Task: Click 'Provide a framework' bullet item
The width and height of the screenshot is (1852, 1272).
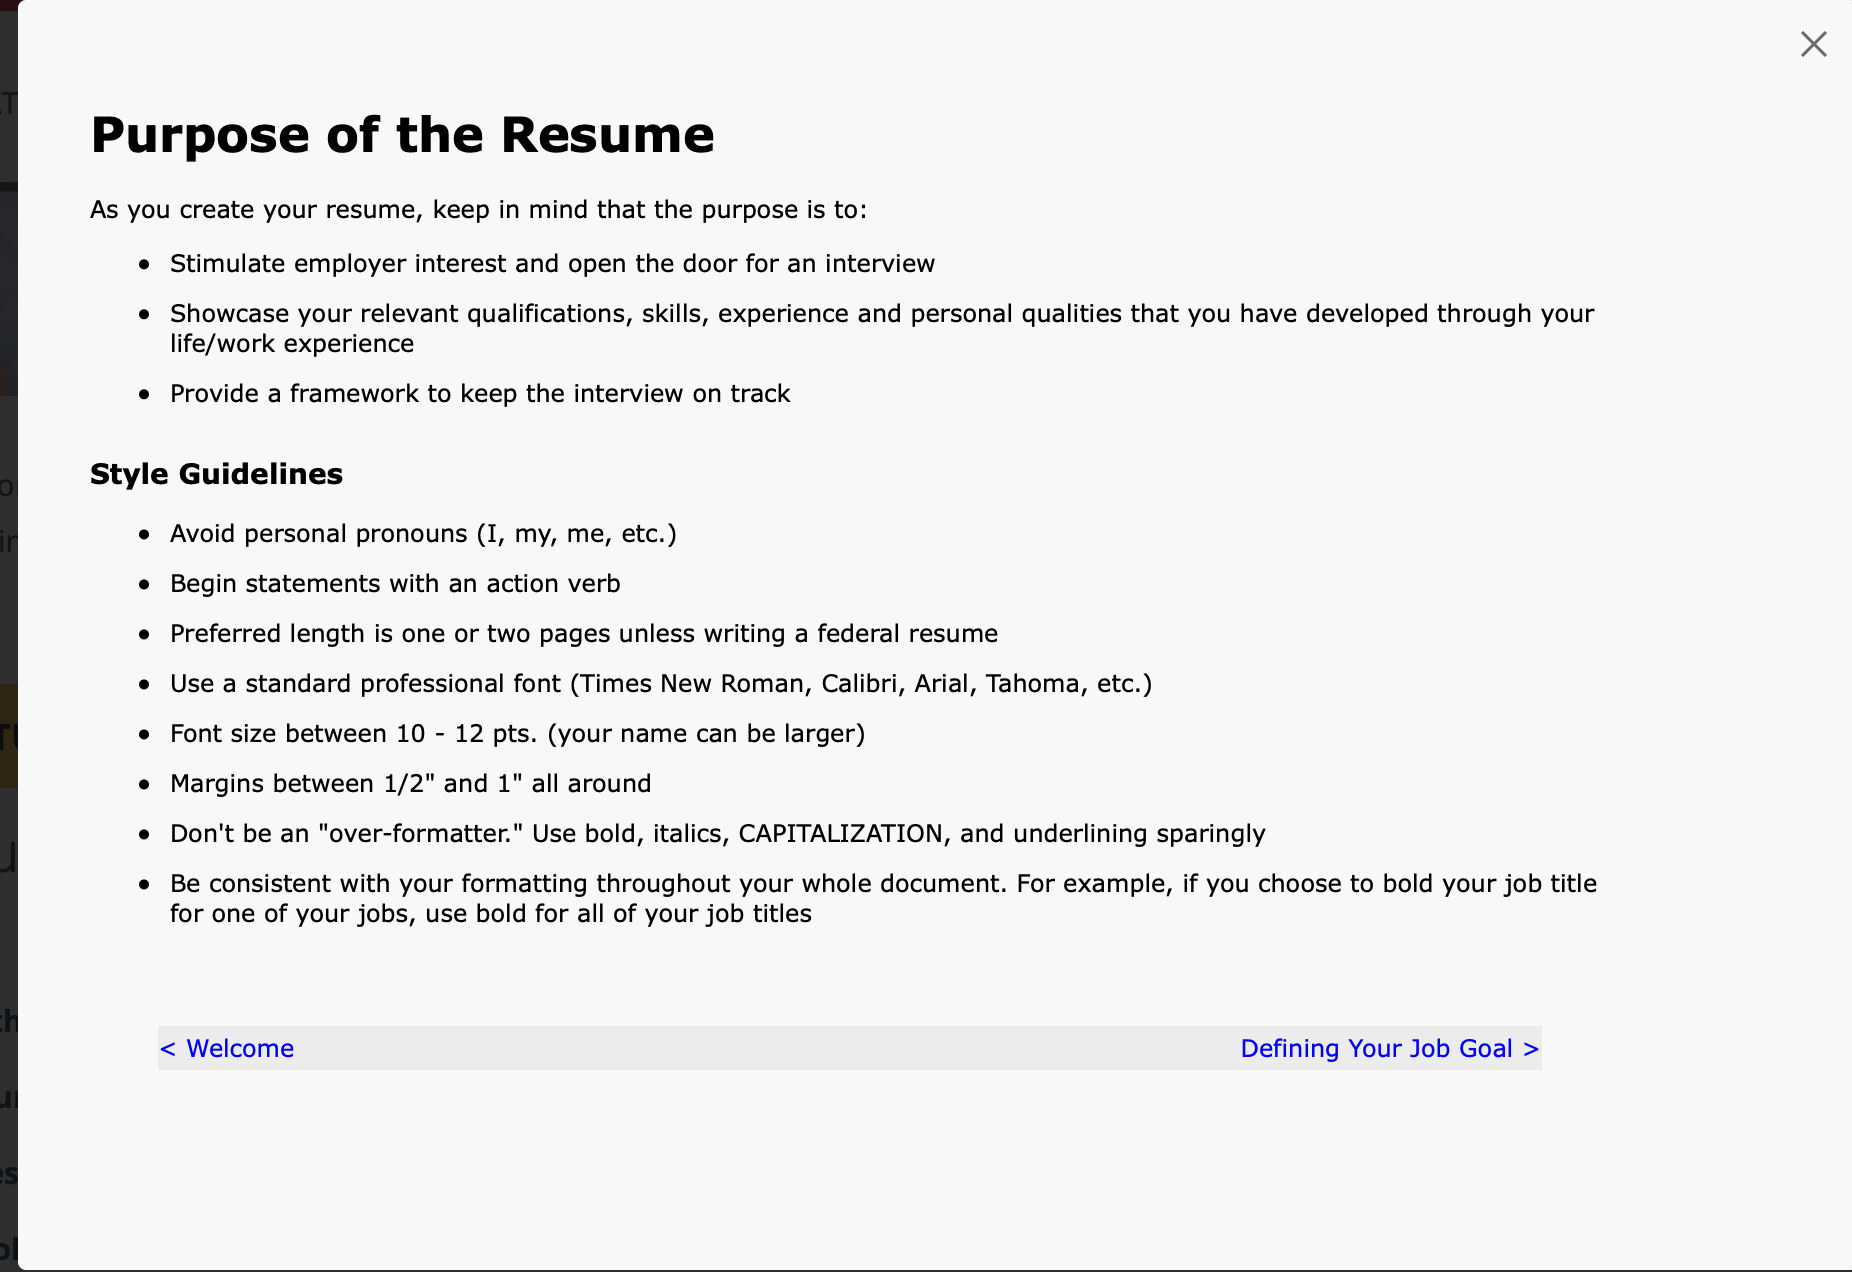Action: click(480, 393)
